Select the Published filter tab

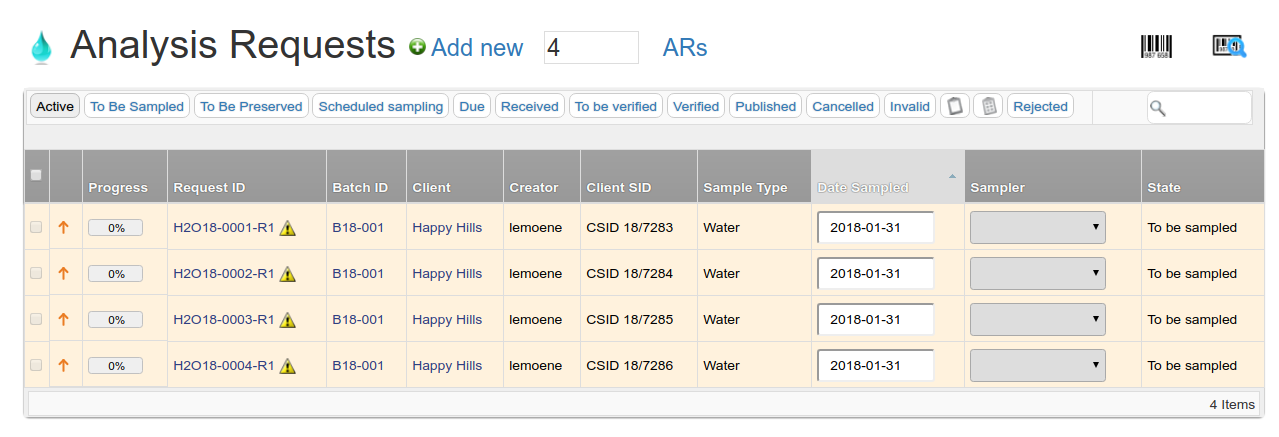pyautogui.click(x=765, y=106)
